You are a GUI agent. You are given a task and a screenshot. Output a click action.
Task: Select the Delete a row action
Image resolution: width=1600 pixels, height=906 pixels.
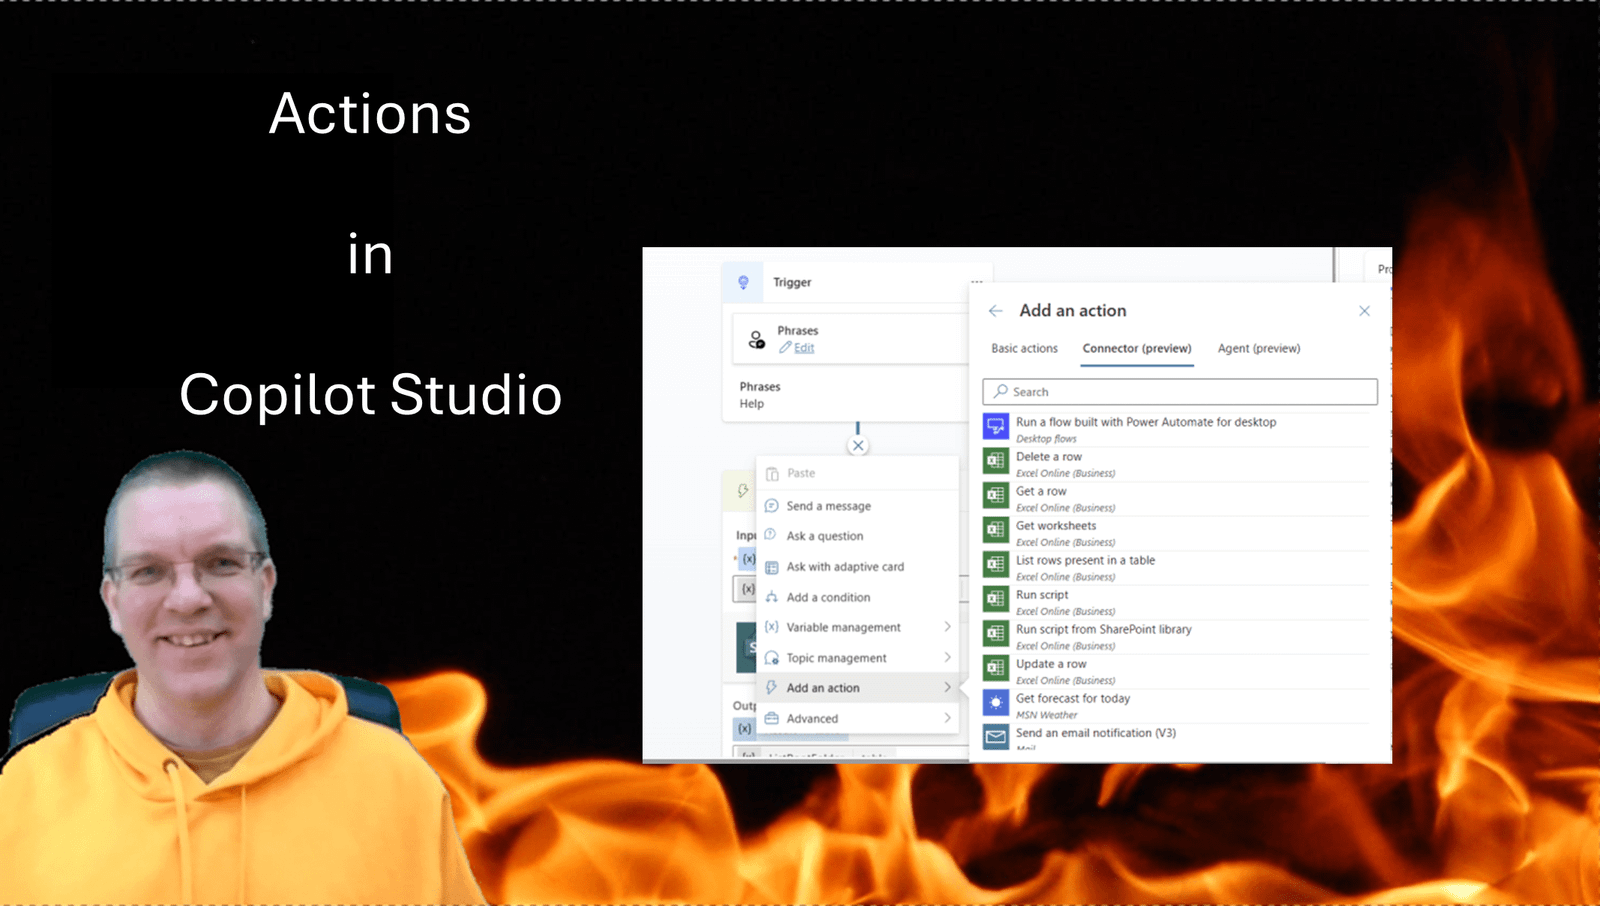pos(1049,457)
